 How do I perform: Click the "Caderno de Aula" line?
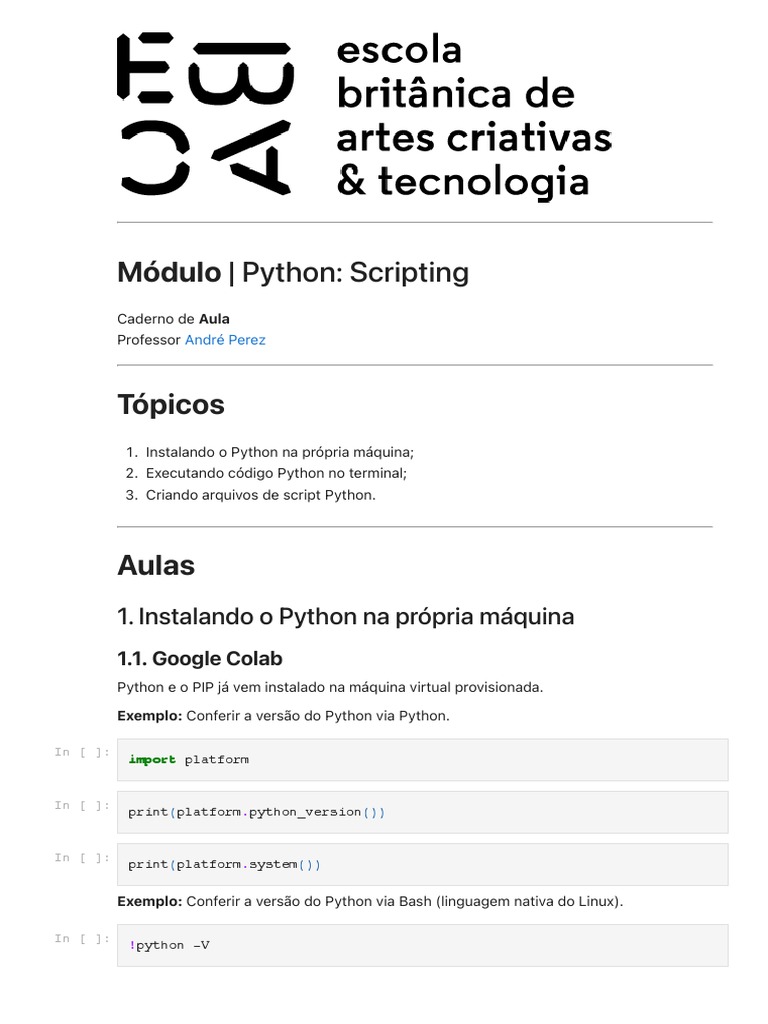point(173,319)
